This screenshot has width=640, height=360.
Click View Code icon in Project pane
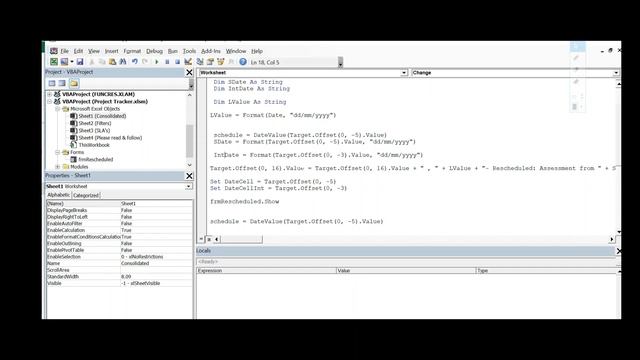[52, 83]
